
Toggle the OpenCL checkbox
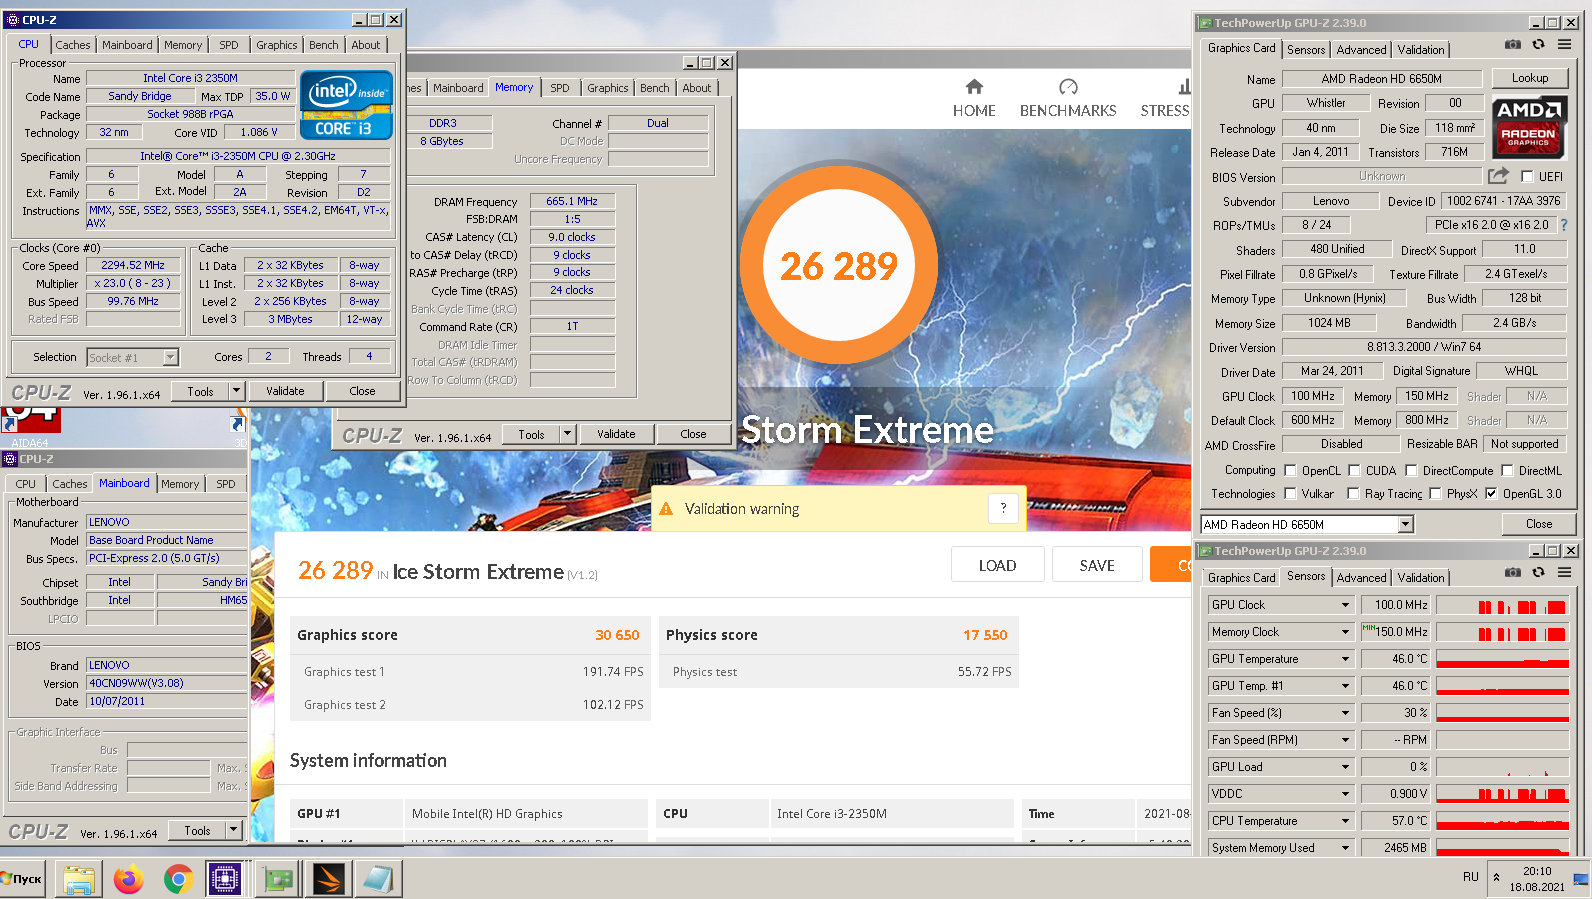[x=1291, y=471]
